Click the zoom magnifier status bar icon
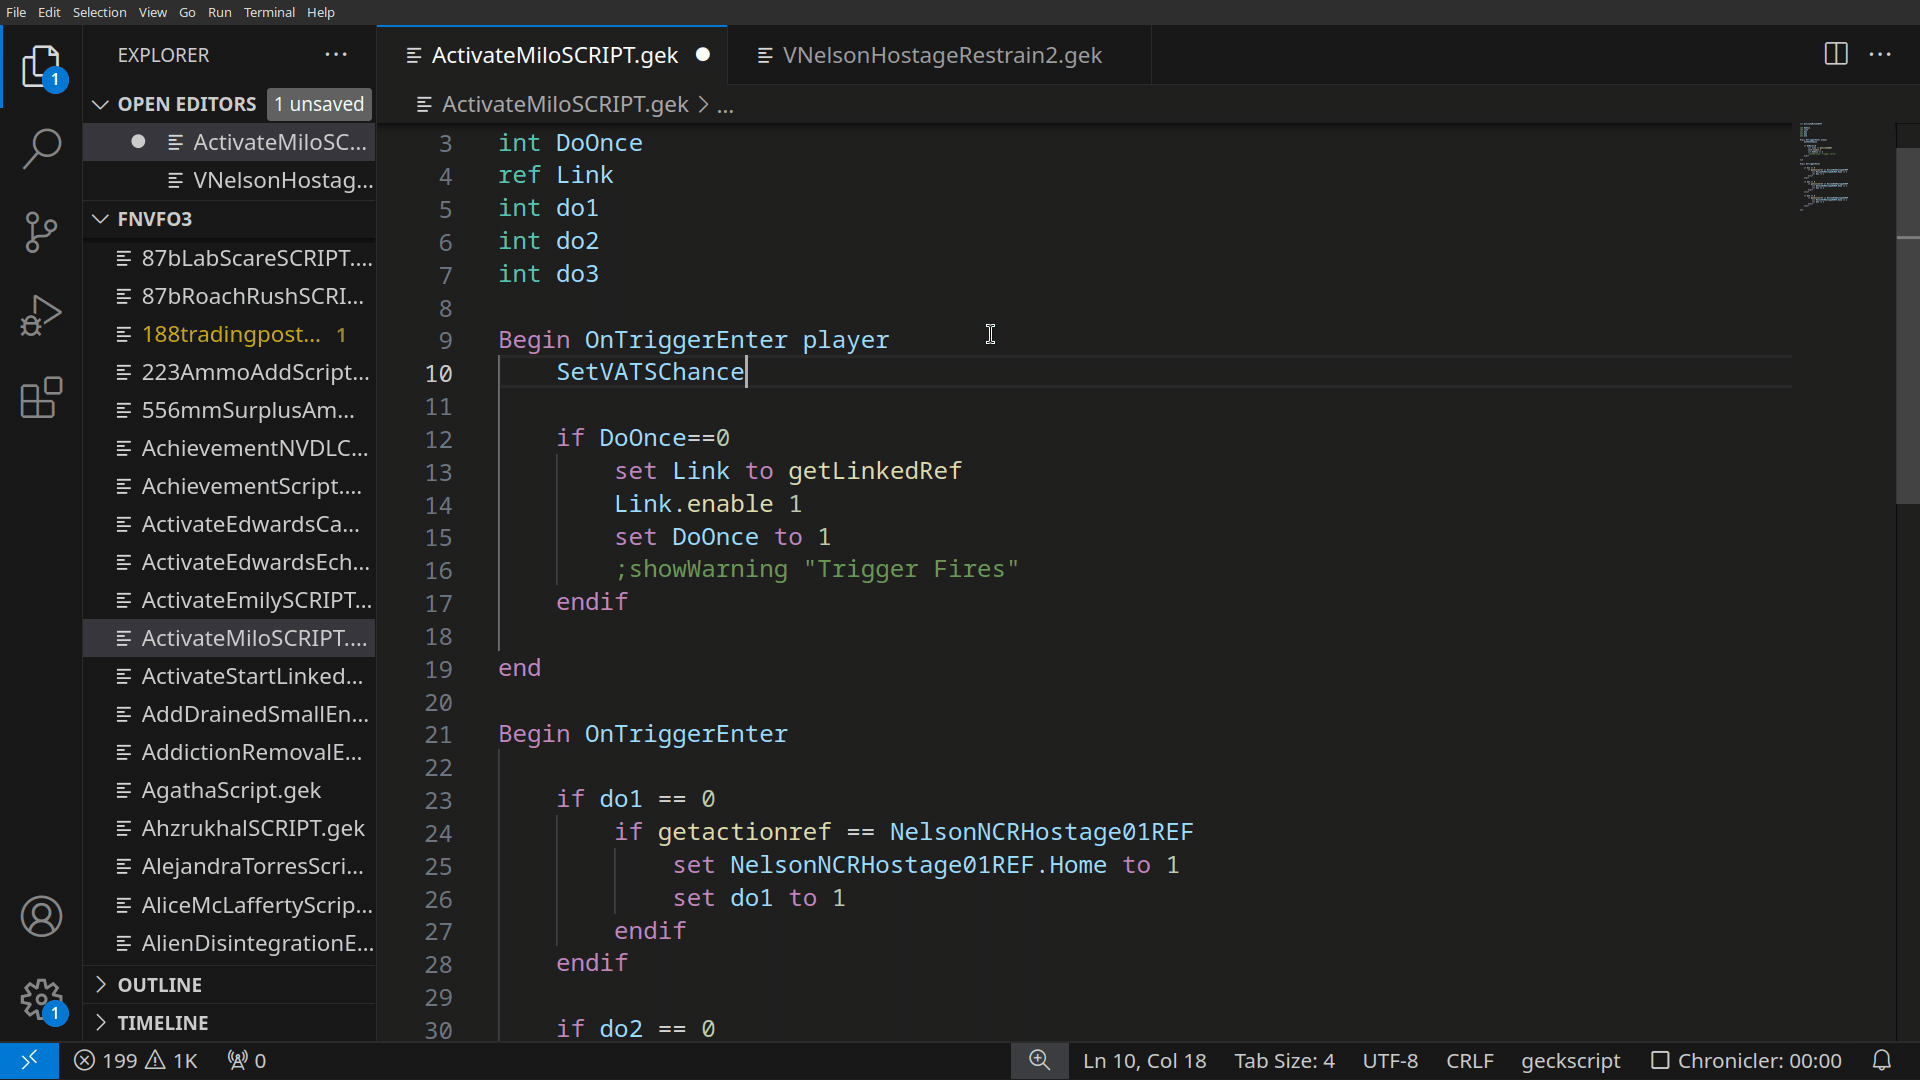The height and width of the screenshot is (1080, 1920). click(1039, 1060)
